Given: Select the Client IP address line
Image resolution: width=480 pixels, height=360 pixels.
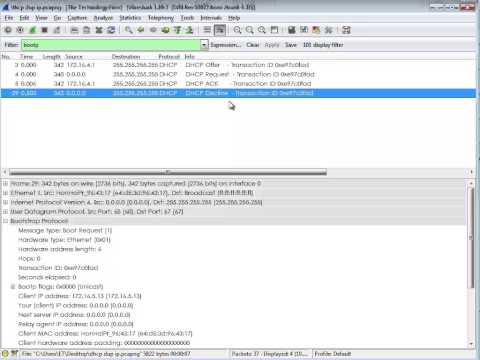Looking at the screenshot, I should (80, 296).
